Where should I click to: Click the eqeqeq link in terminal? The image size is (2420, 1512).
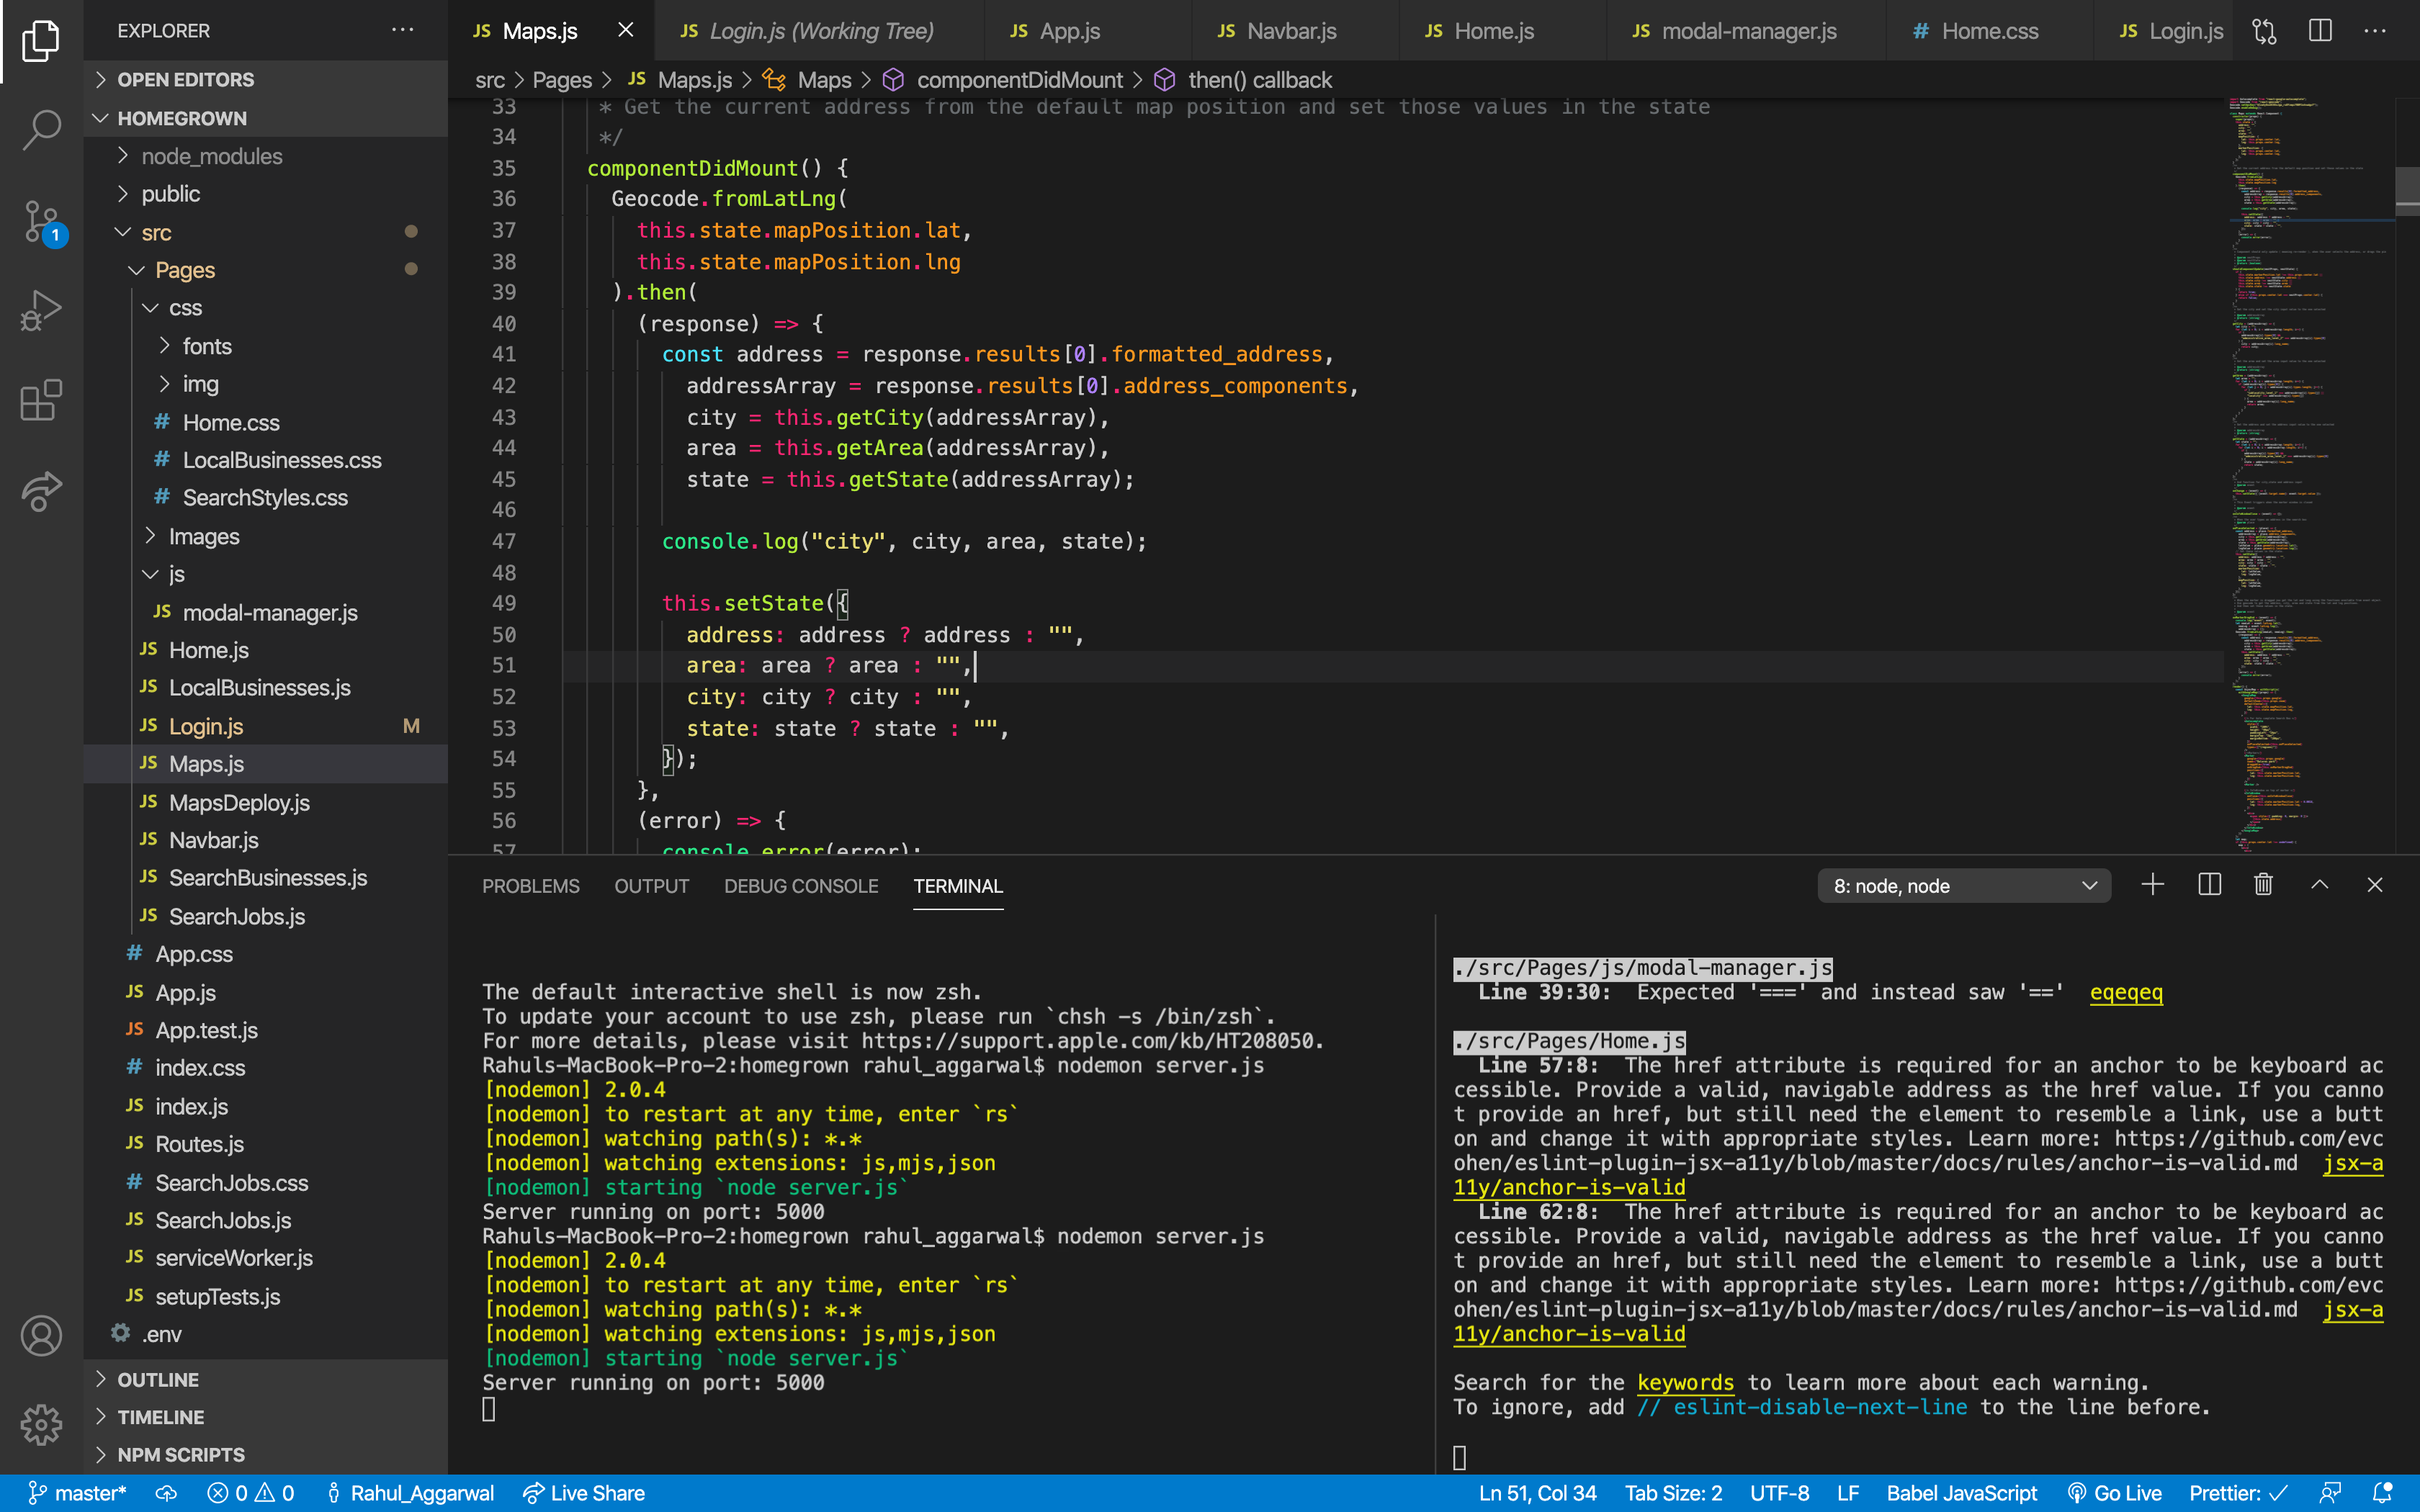(2125, 992)
